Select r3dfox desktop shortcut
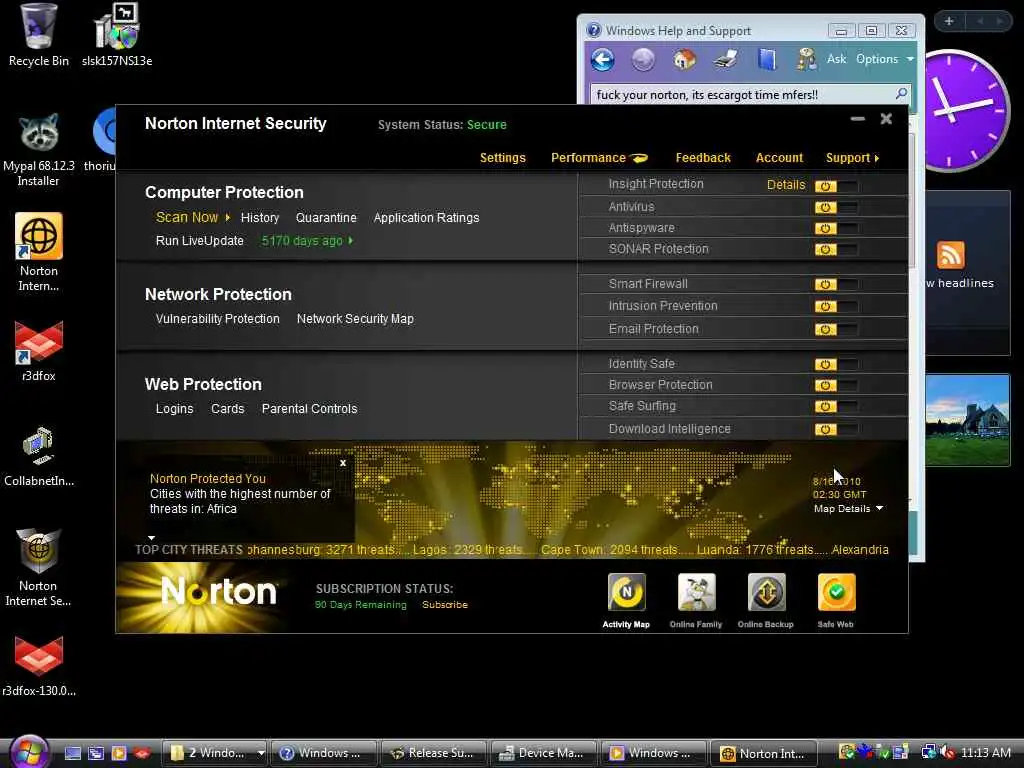This screenshot has height=768, width=1024. click(39, 351)
